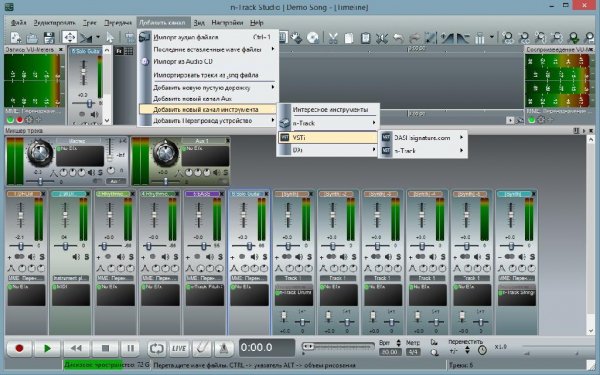Toggle mute speaker on 5 BASS channel
Screen dimensions: 600x375
click(210, 257)
